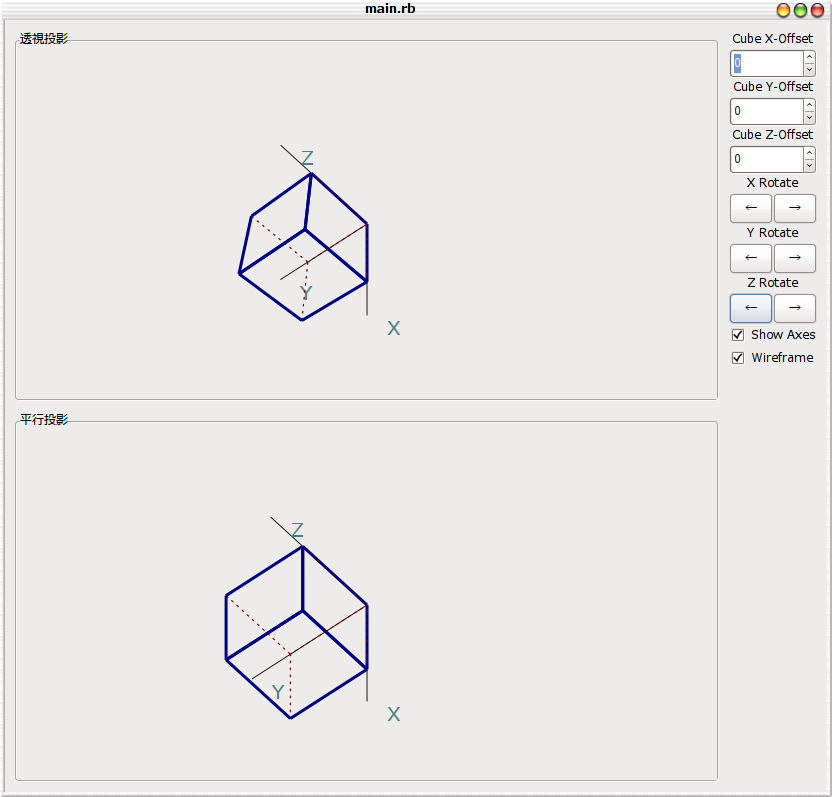832x797 pixels.
Task: Click the X Rotate left arrow button
Action: coord(750,208)
